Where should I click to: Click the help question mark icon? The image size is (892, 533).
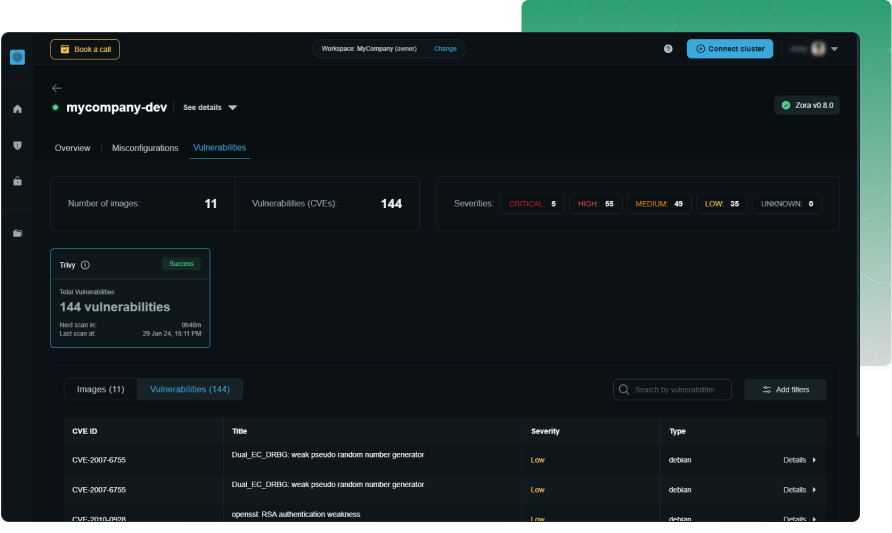pos(668,49)
